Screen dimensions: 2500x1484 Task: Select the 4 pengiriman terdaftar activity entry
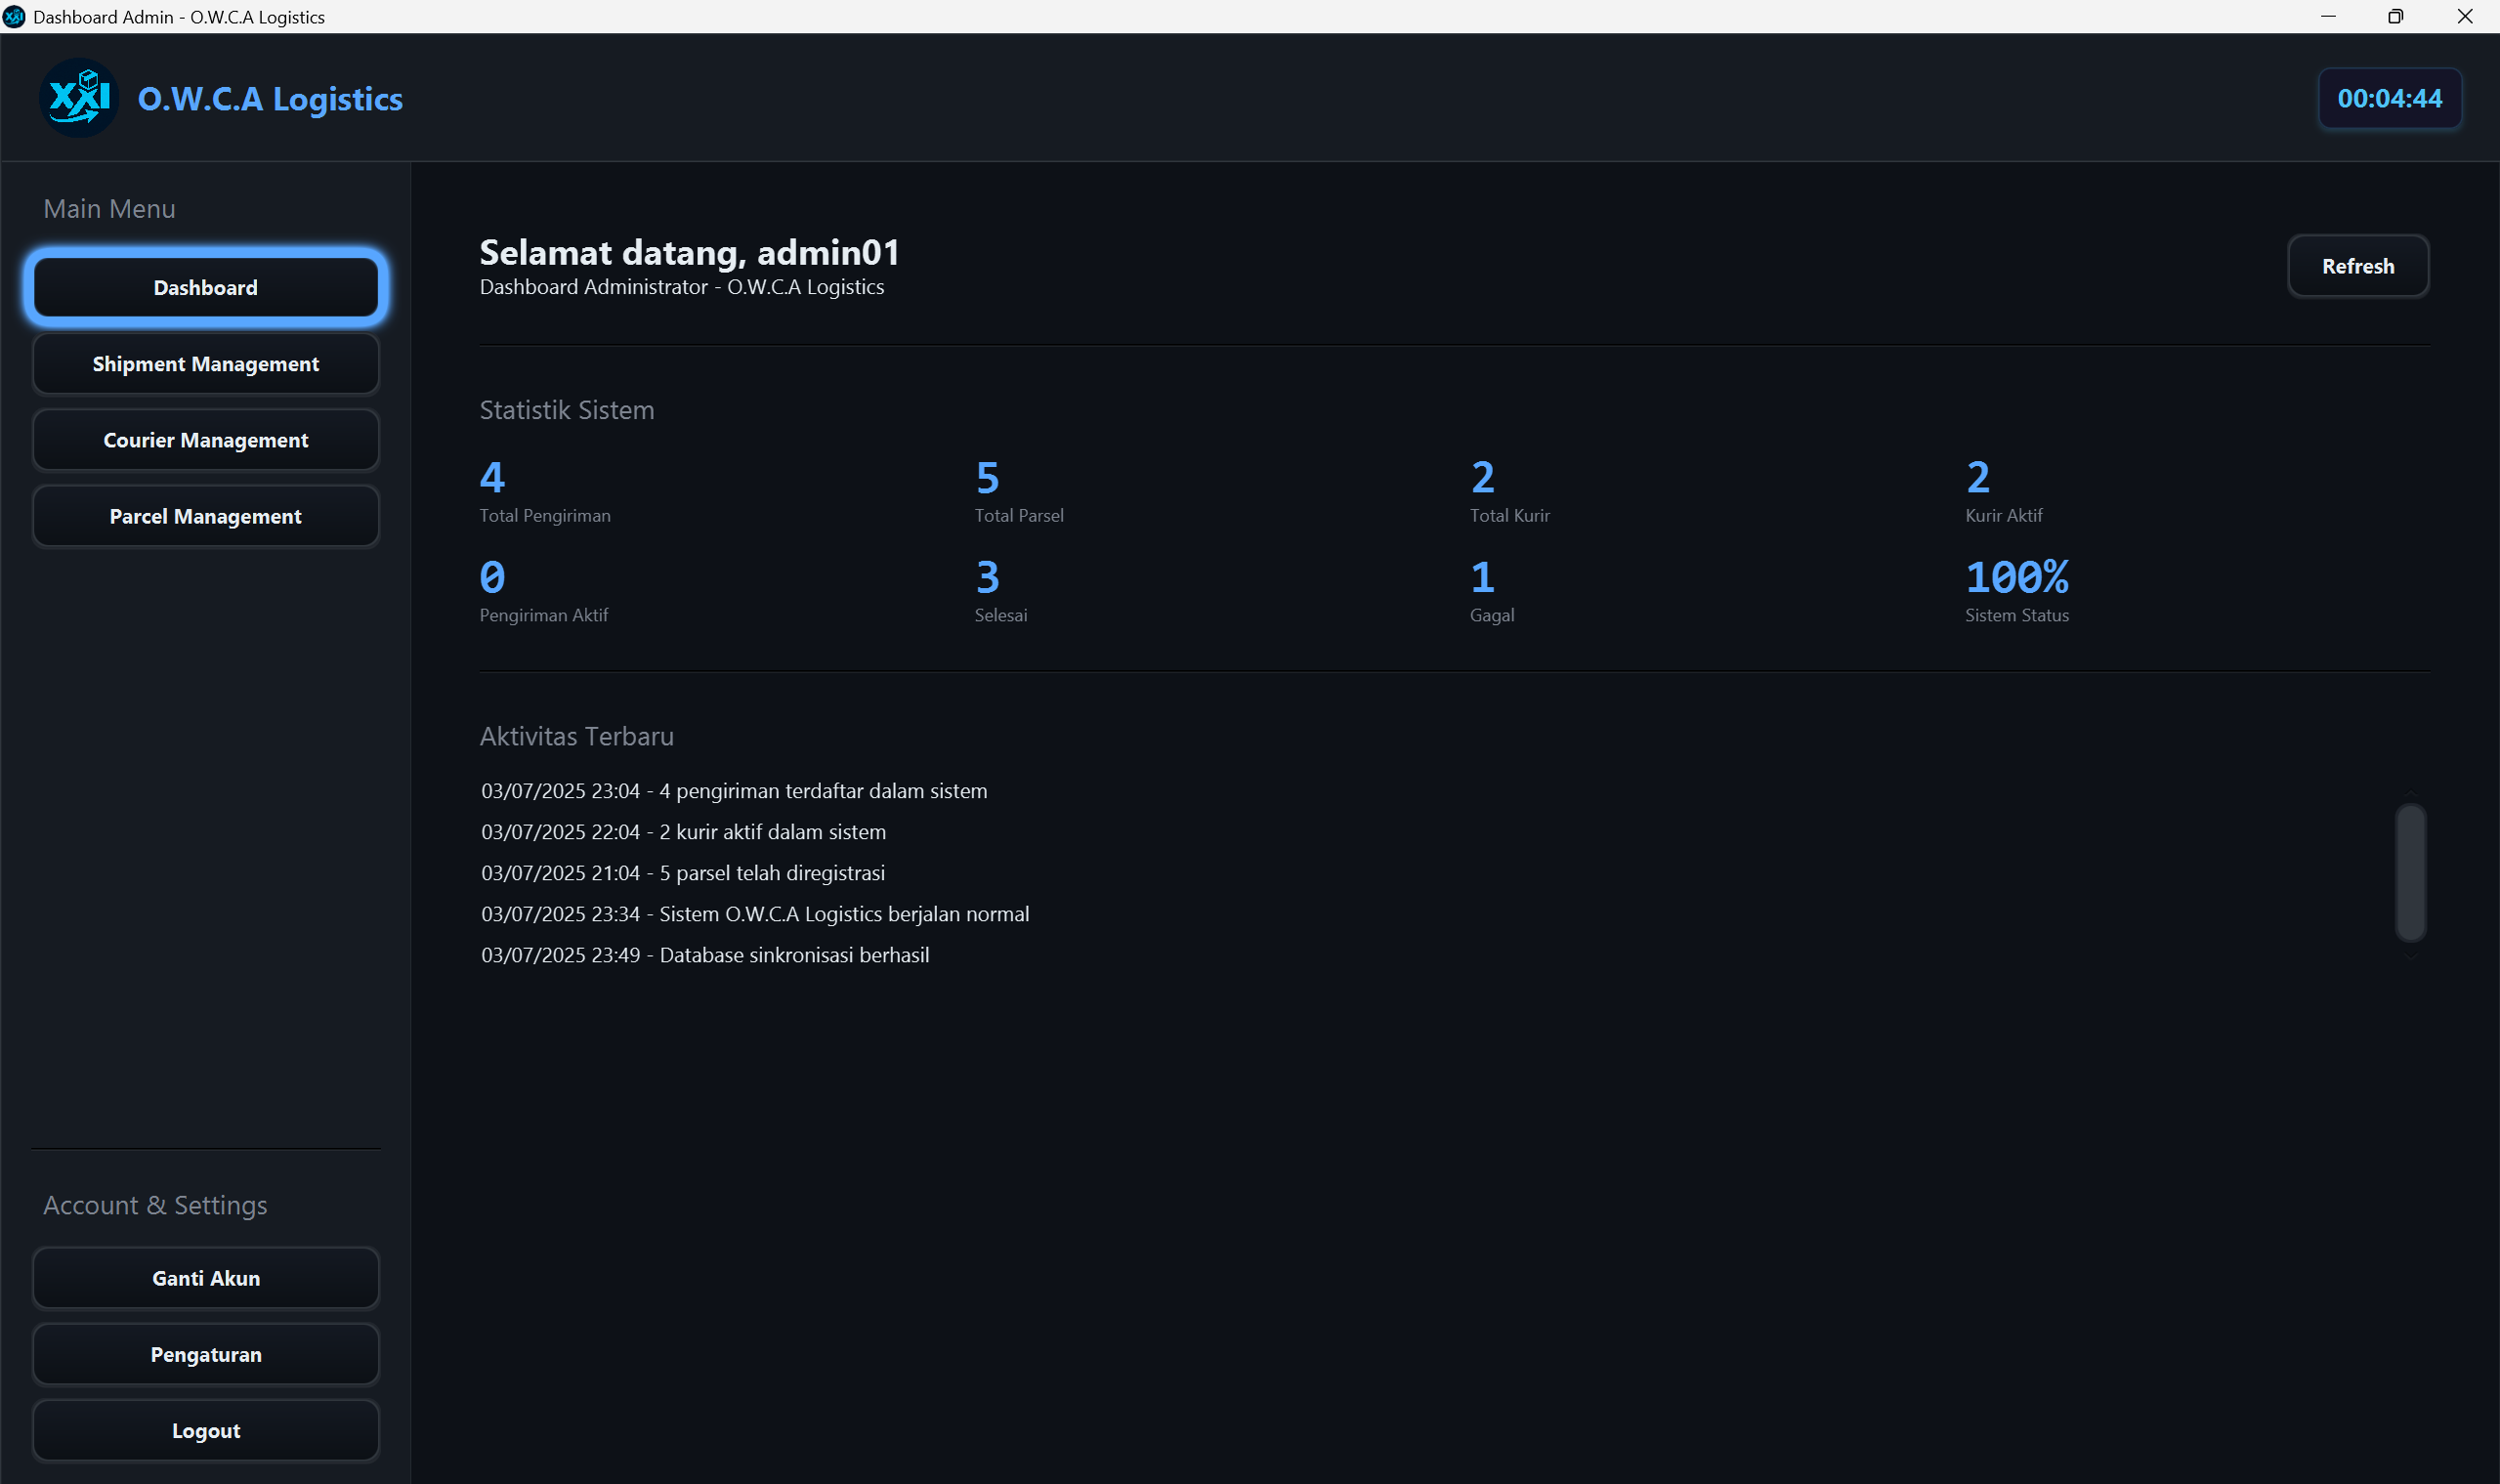click(x=734, y=791)
